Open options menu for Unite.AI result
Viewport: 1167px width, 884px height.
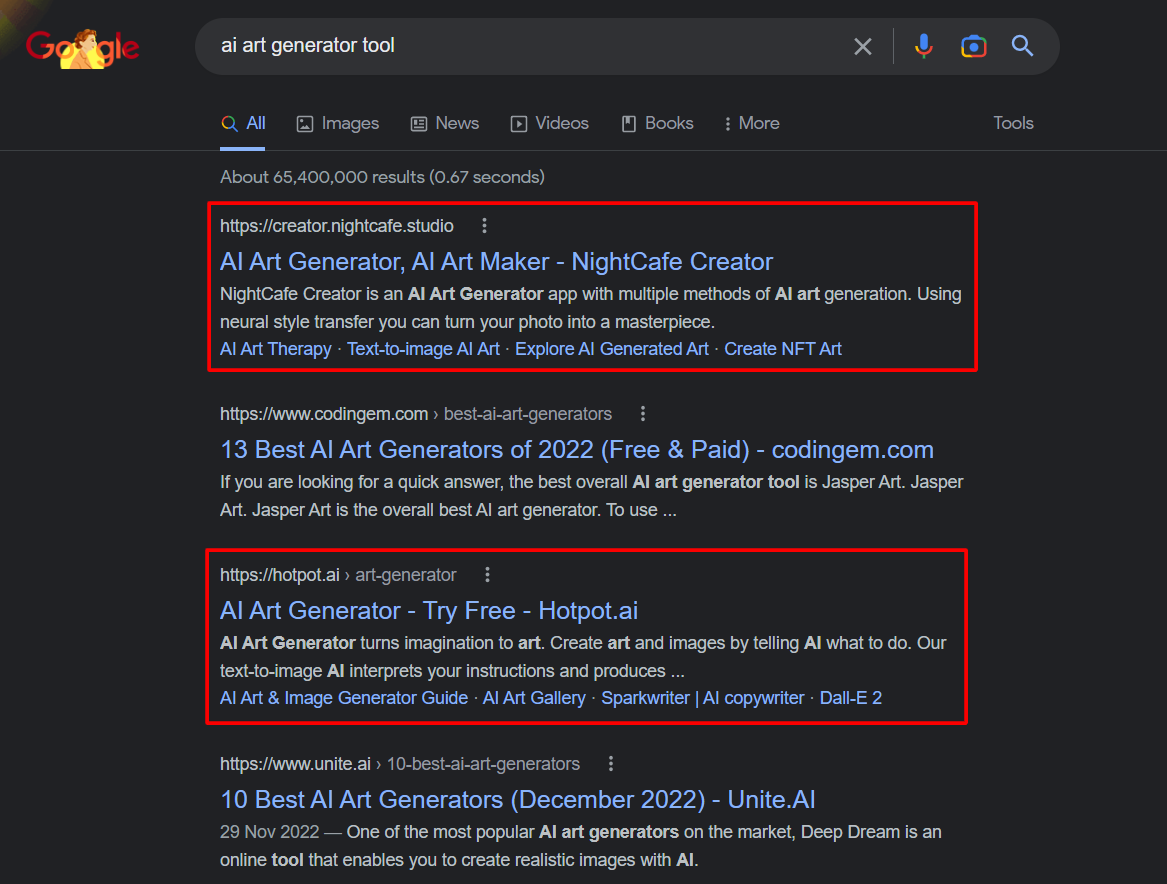click(611, 764)
